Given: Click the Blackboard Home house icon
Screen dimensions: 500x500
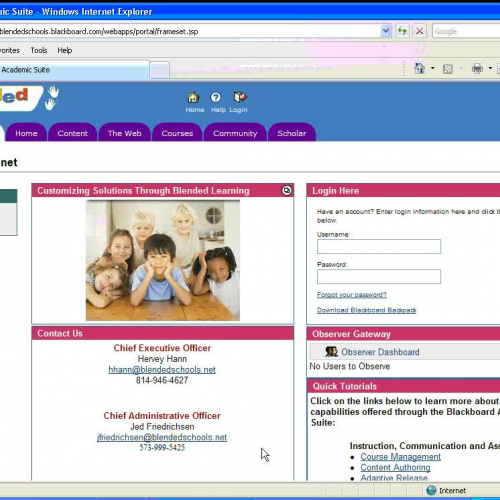Looking at the screenshot, I should coord(193,97).
